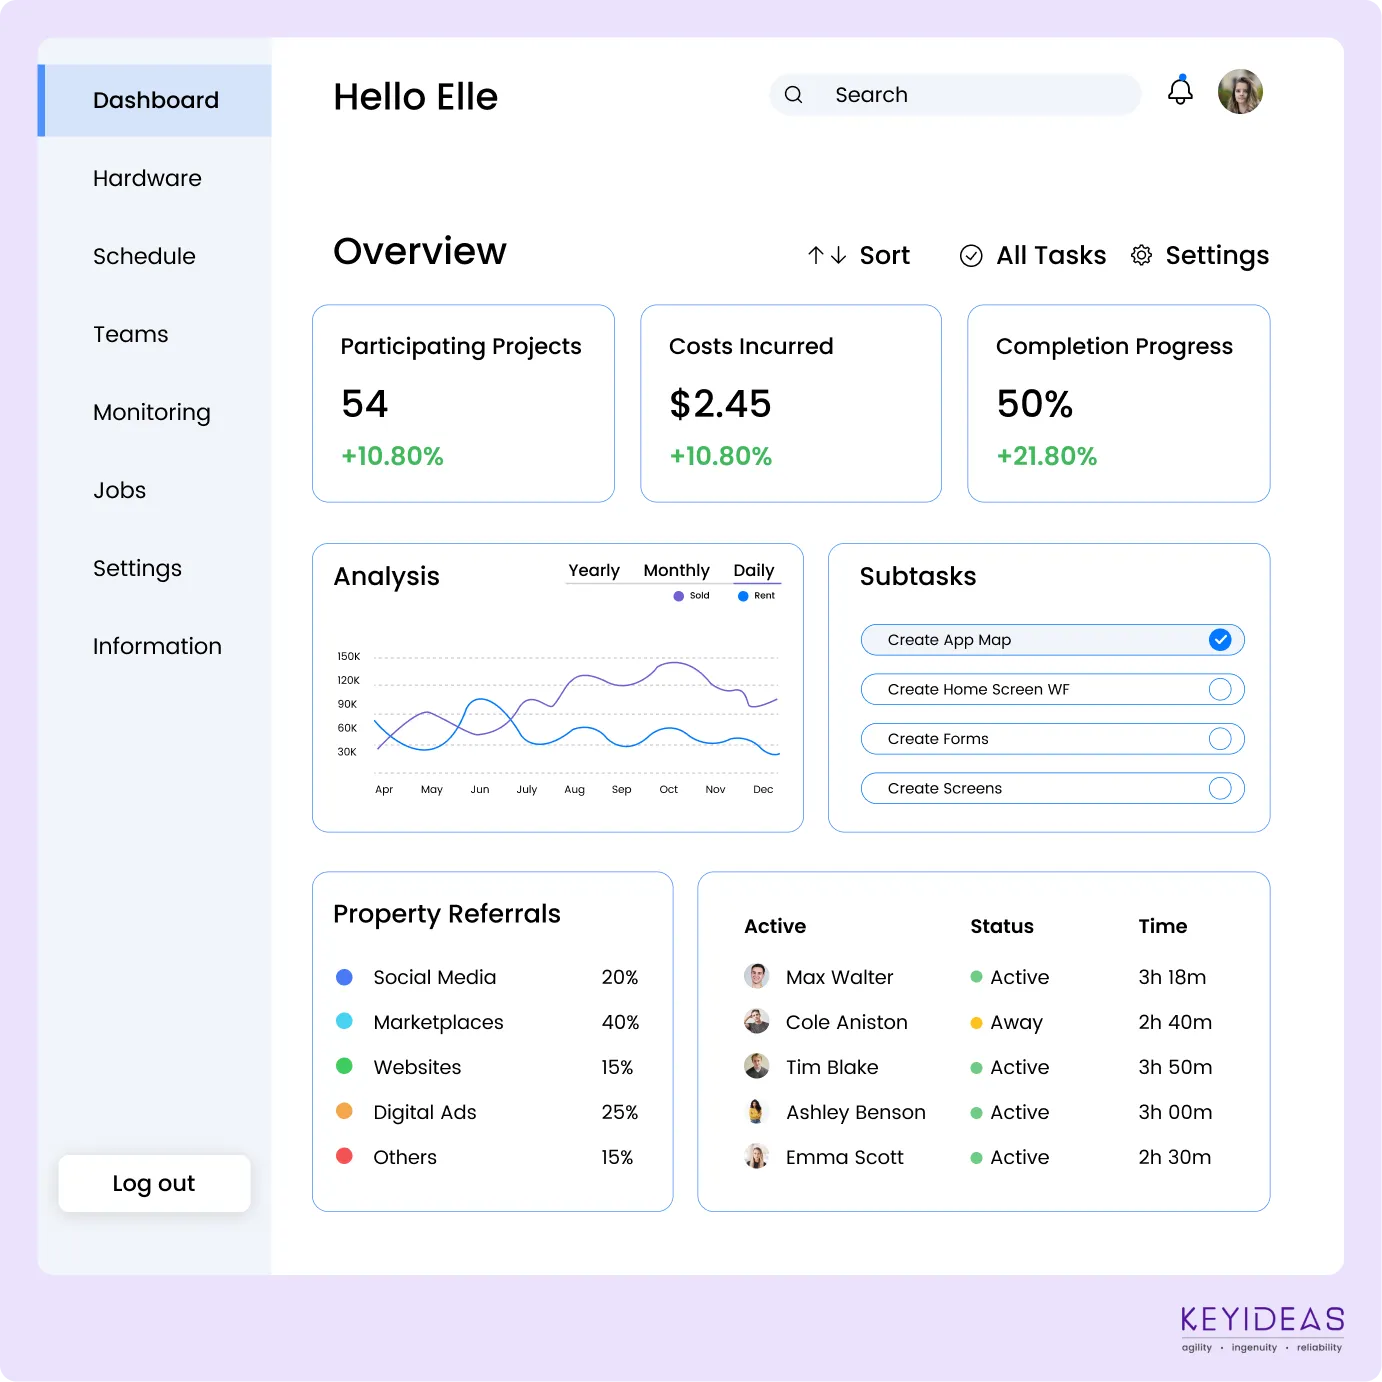Open Hardware from the sidebar

[x=147, y=178]
